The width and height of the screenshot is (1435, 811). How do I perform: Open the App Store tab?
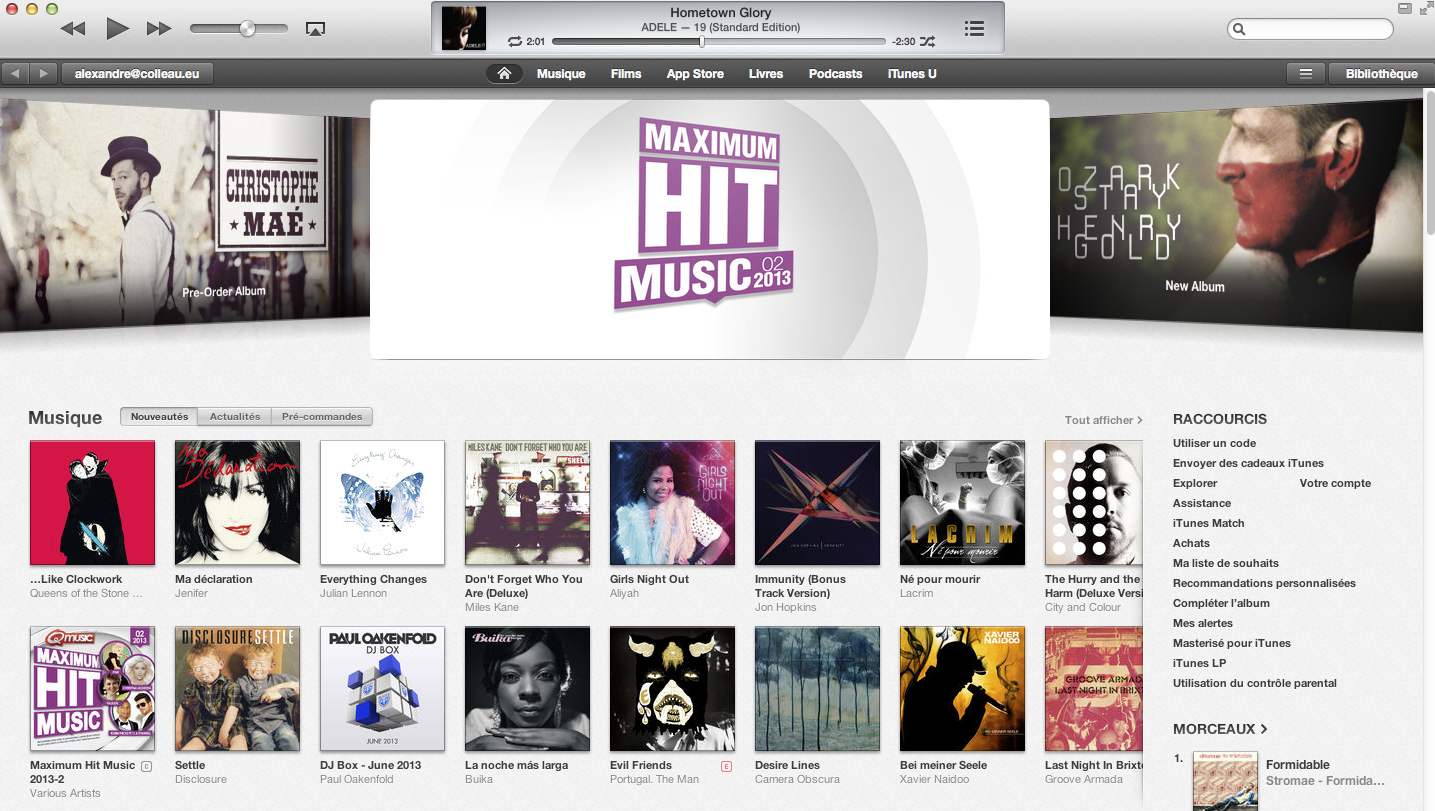coord(695,74)
